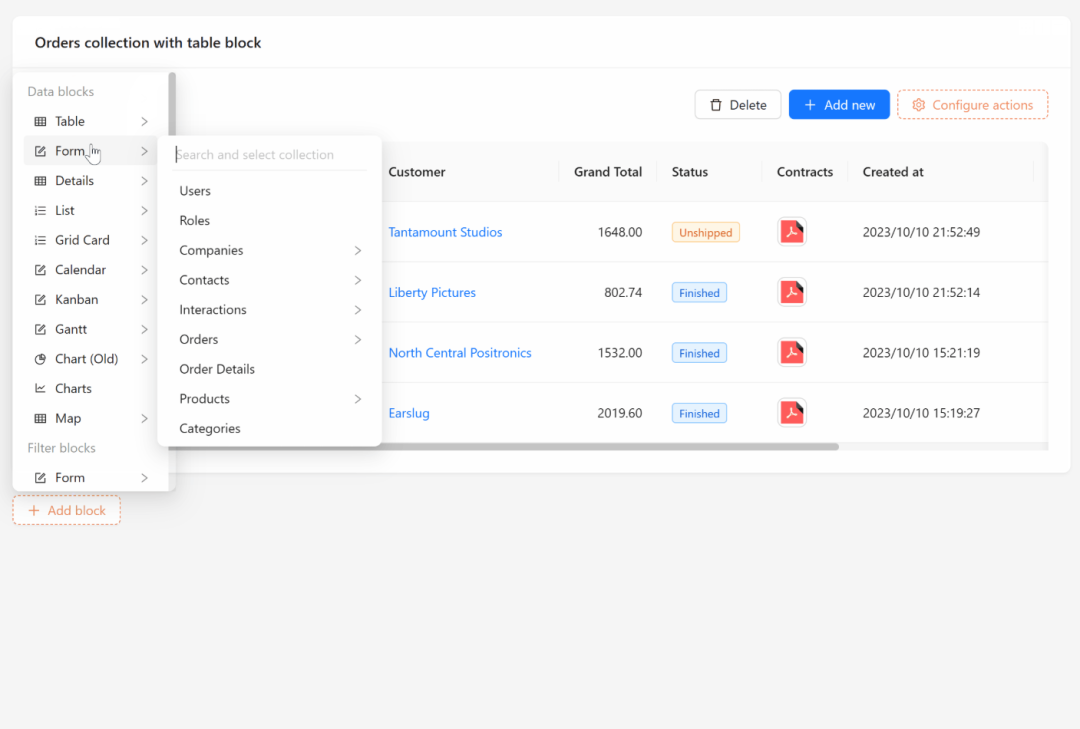Click the Chart (Old) pie icon
This screenshot has height=729, width=1080.
pos(41,359)
